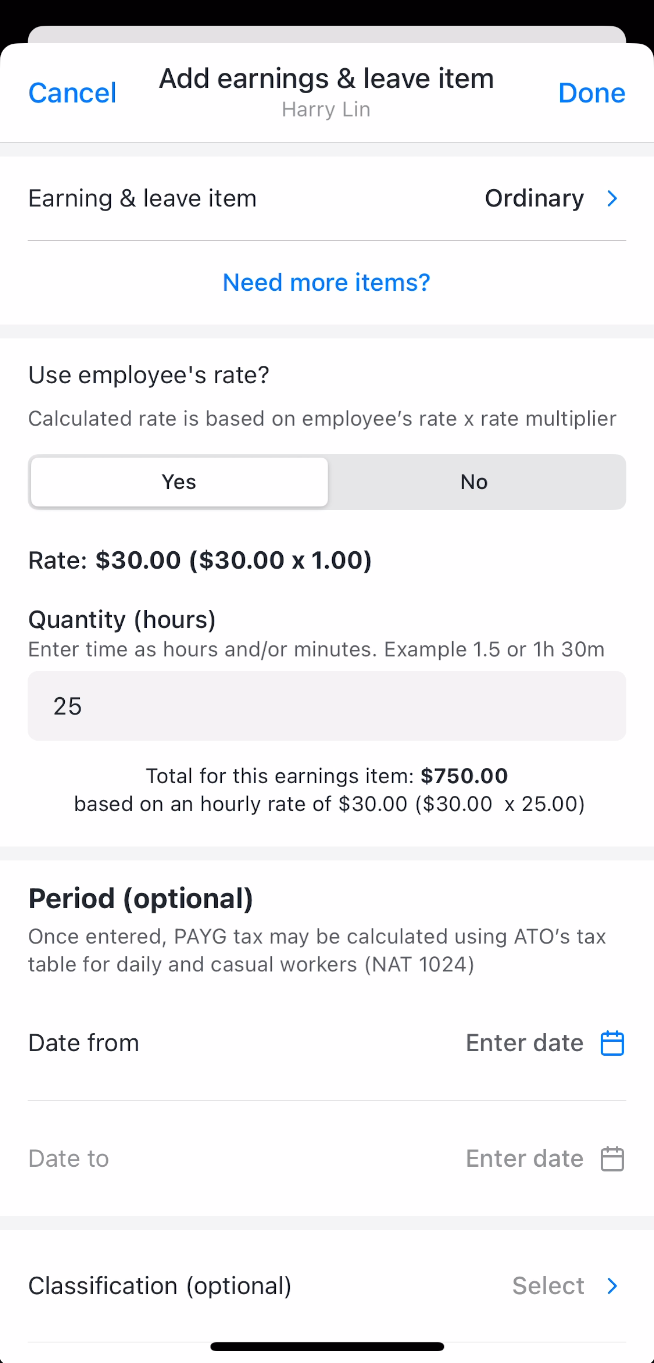654x1363 pixels.
Task: Tap the Date to label
Action: tap(69, 1159)
